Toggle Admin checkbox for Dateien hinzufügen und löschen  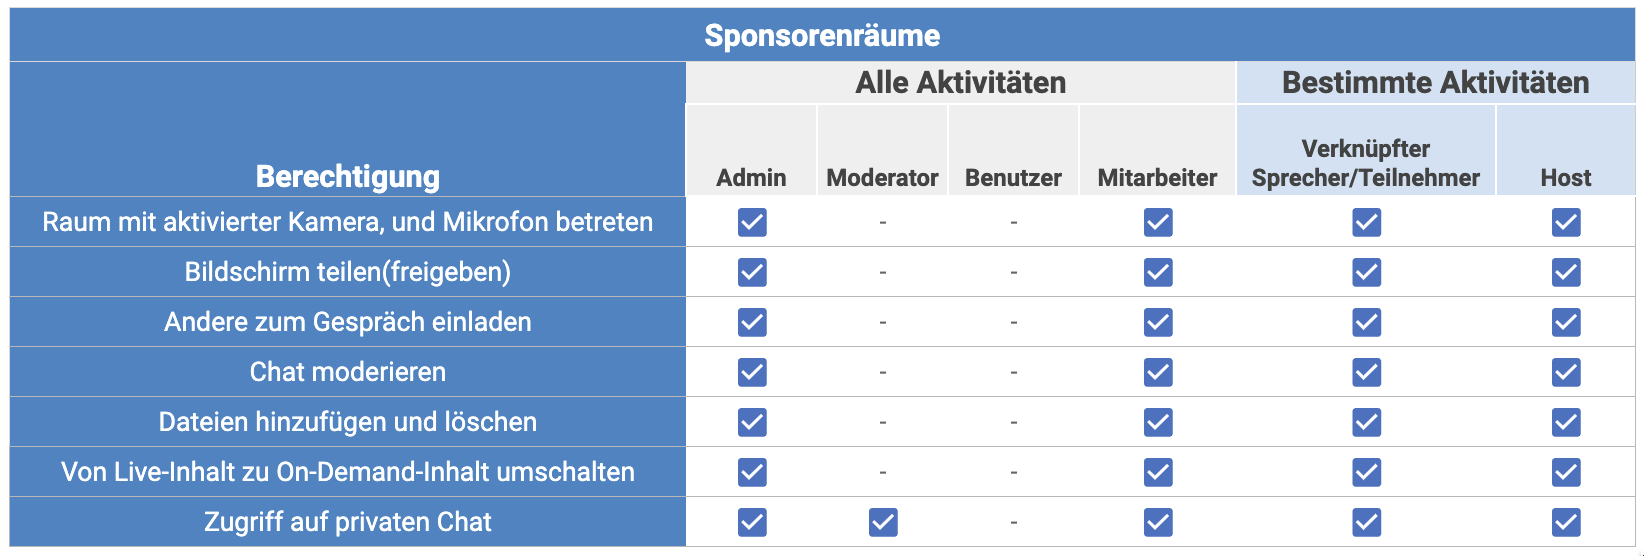[752, 422]
